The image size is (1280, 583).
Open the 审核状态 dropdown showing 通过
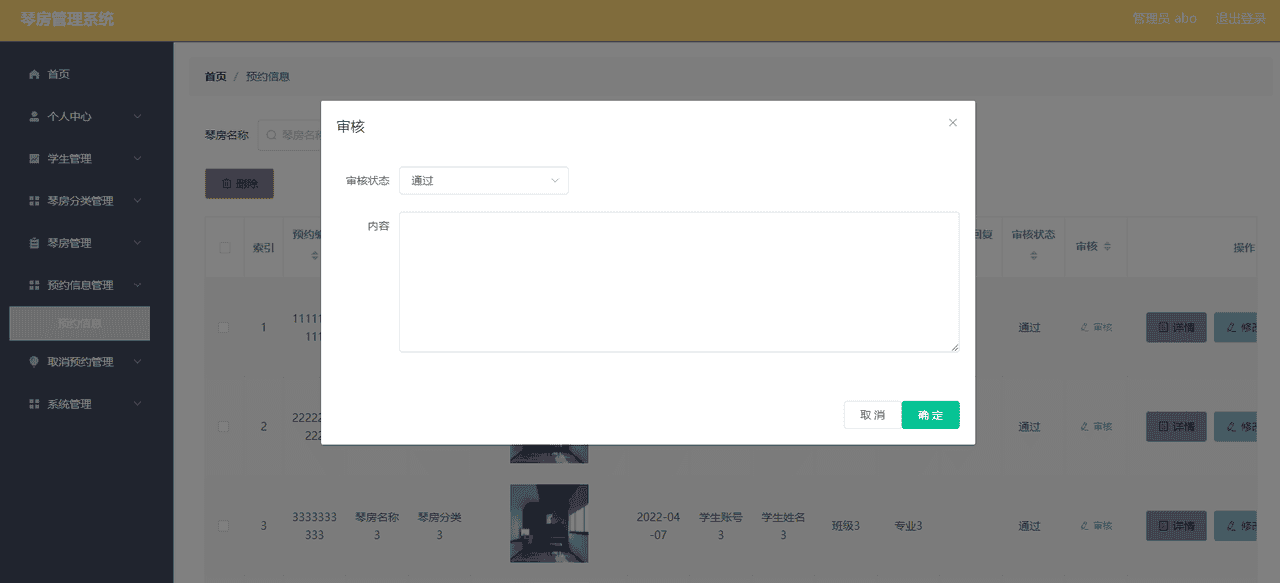click(x=484, y=180)
